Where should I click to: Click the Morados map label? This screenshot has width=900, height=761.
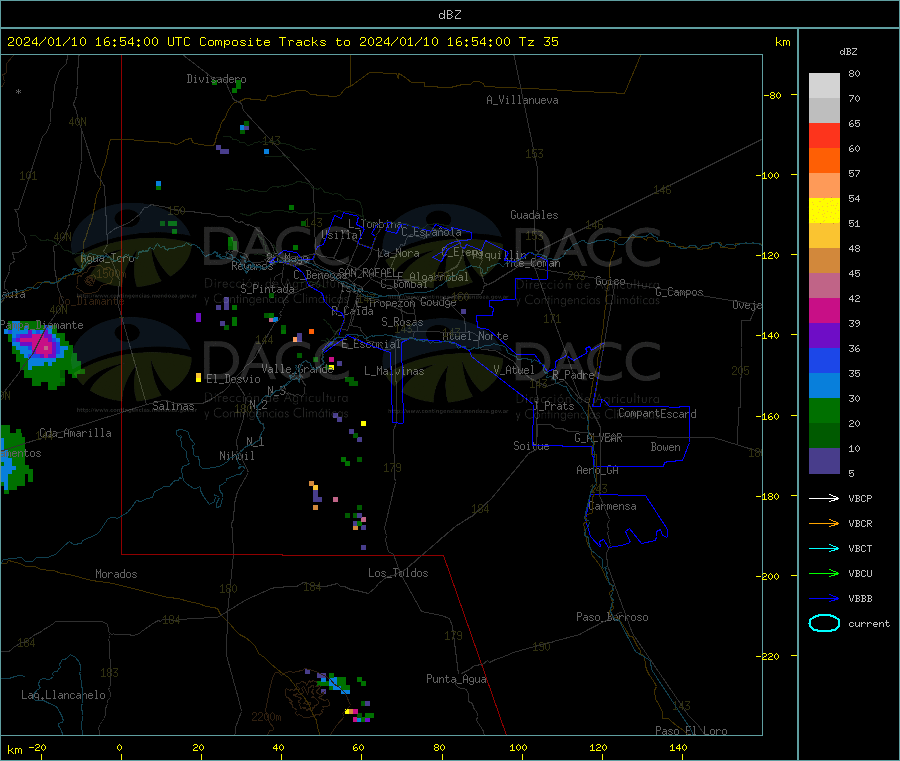(x=116, y=574)
